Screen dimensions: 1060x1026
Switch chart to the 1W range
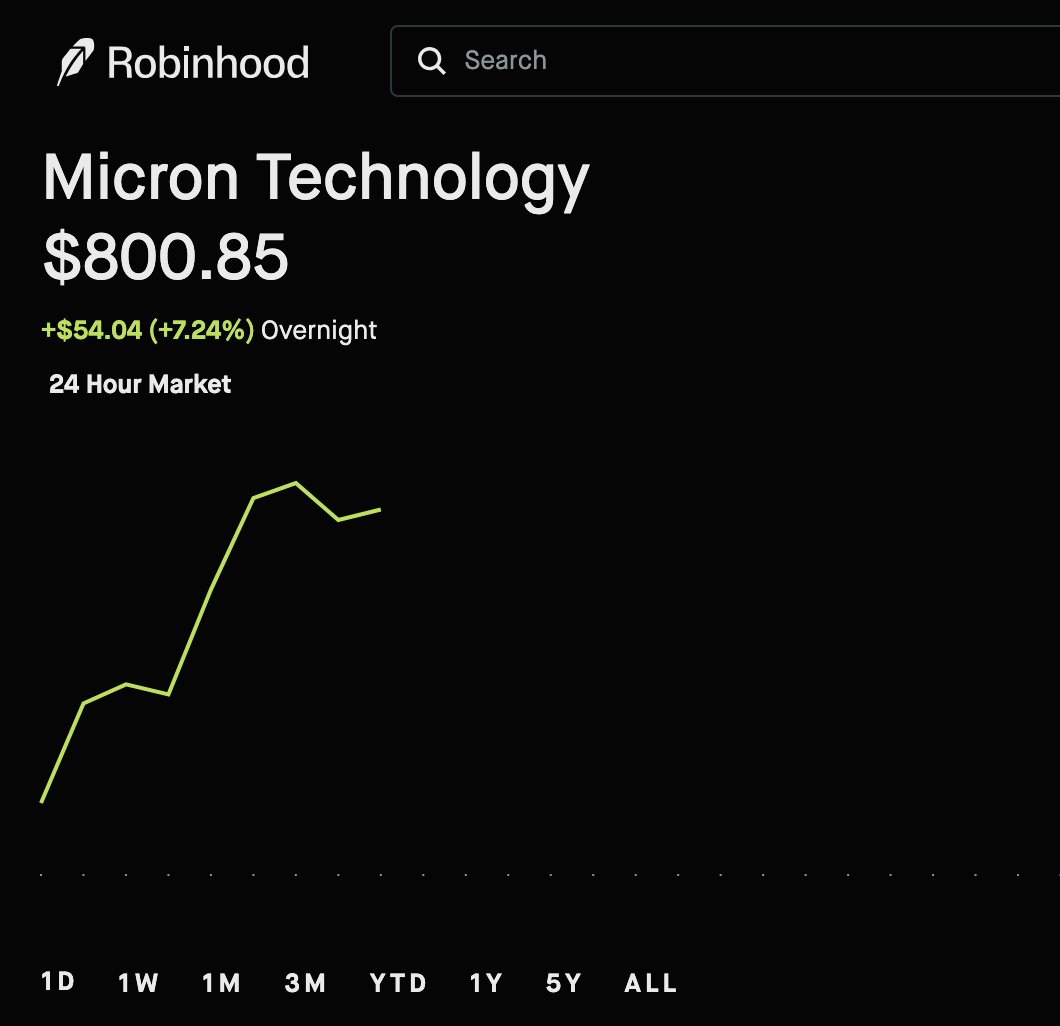(139, 983)
